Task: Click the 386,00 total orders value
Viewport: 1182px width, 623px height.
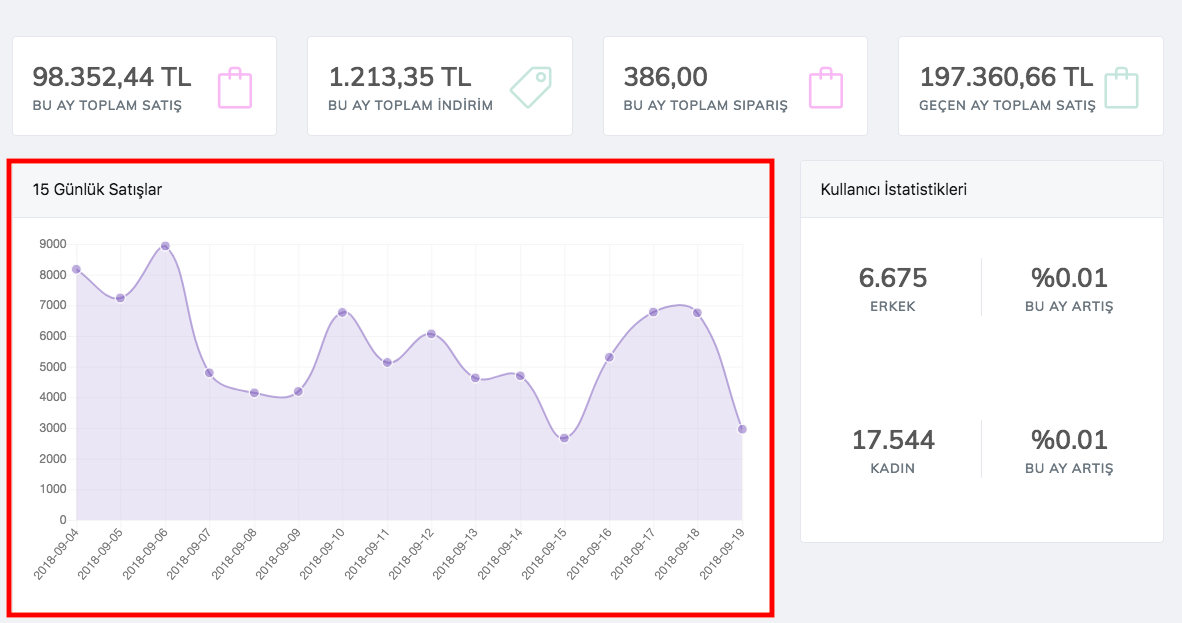Action: (665, 77)
